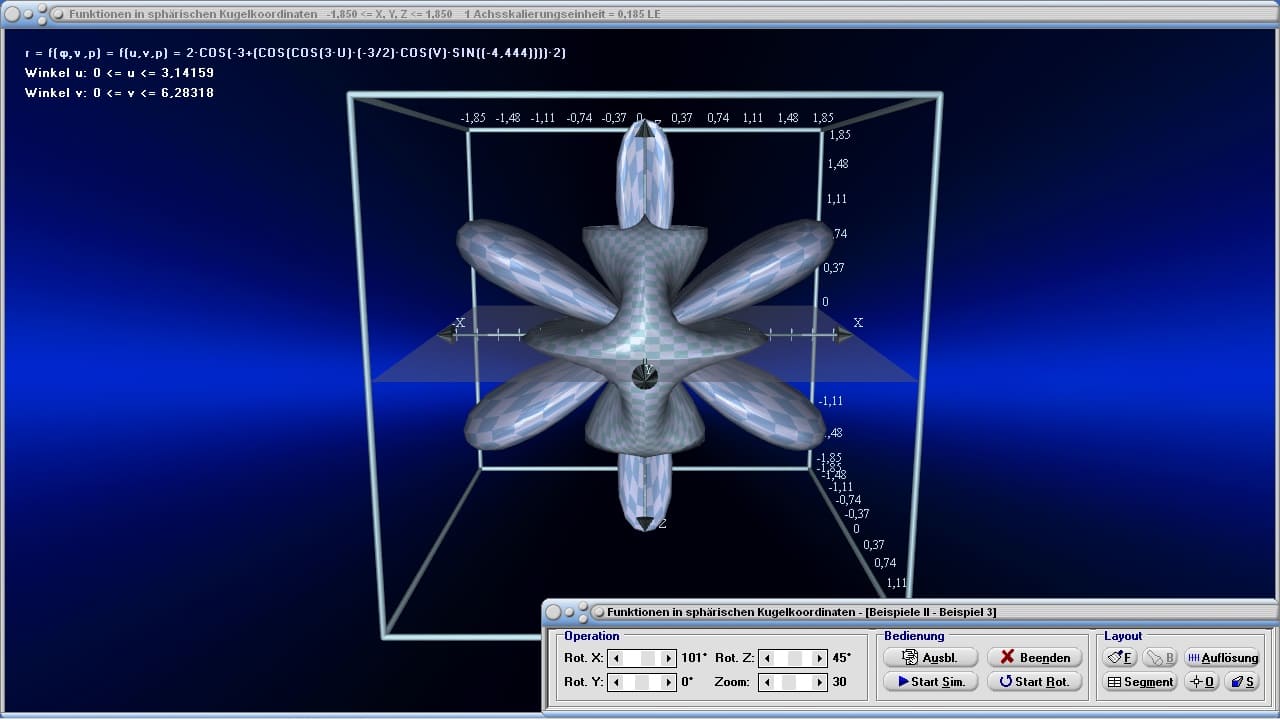Click the Beenden button
This screenshot has width=1280, height=720.
(x=1034, y=657)
